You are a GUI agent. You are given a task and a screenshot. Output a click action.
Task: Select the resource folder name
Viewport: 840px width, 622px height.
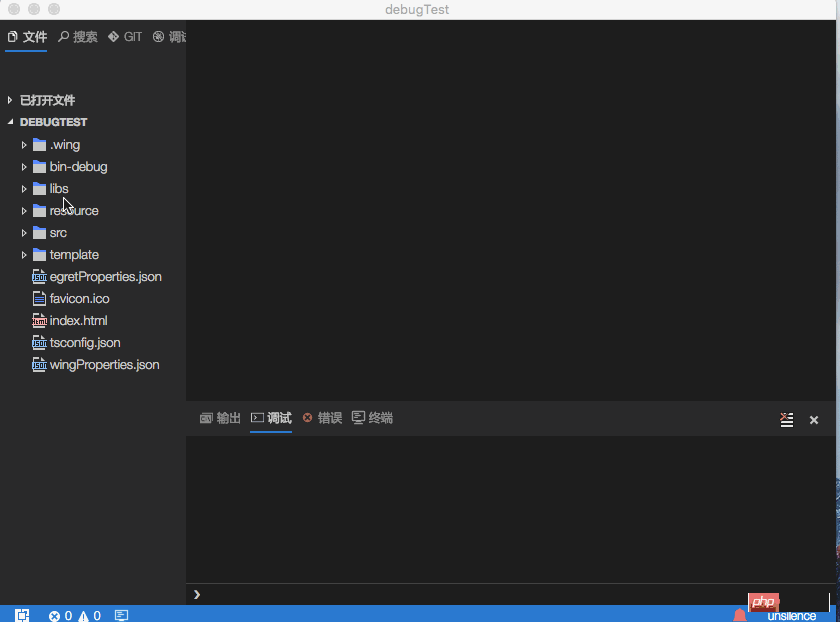click(74, 211)
